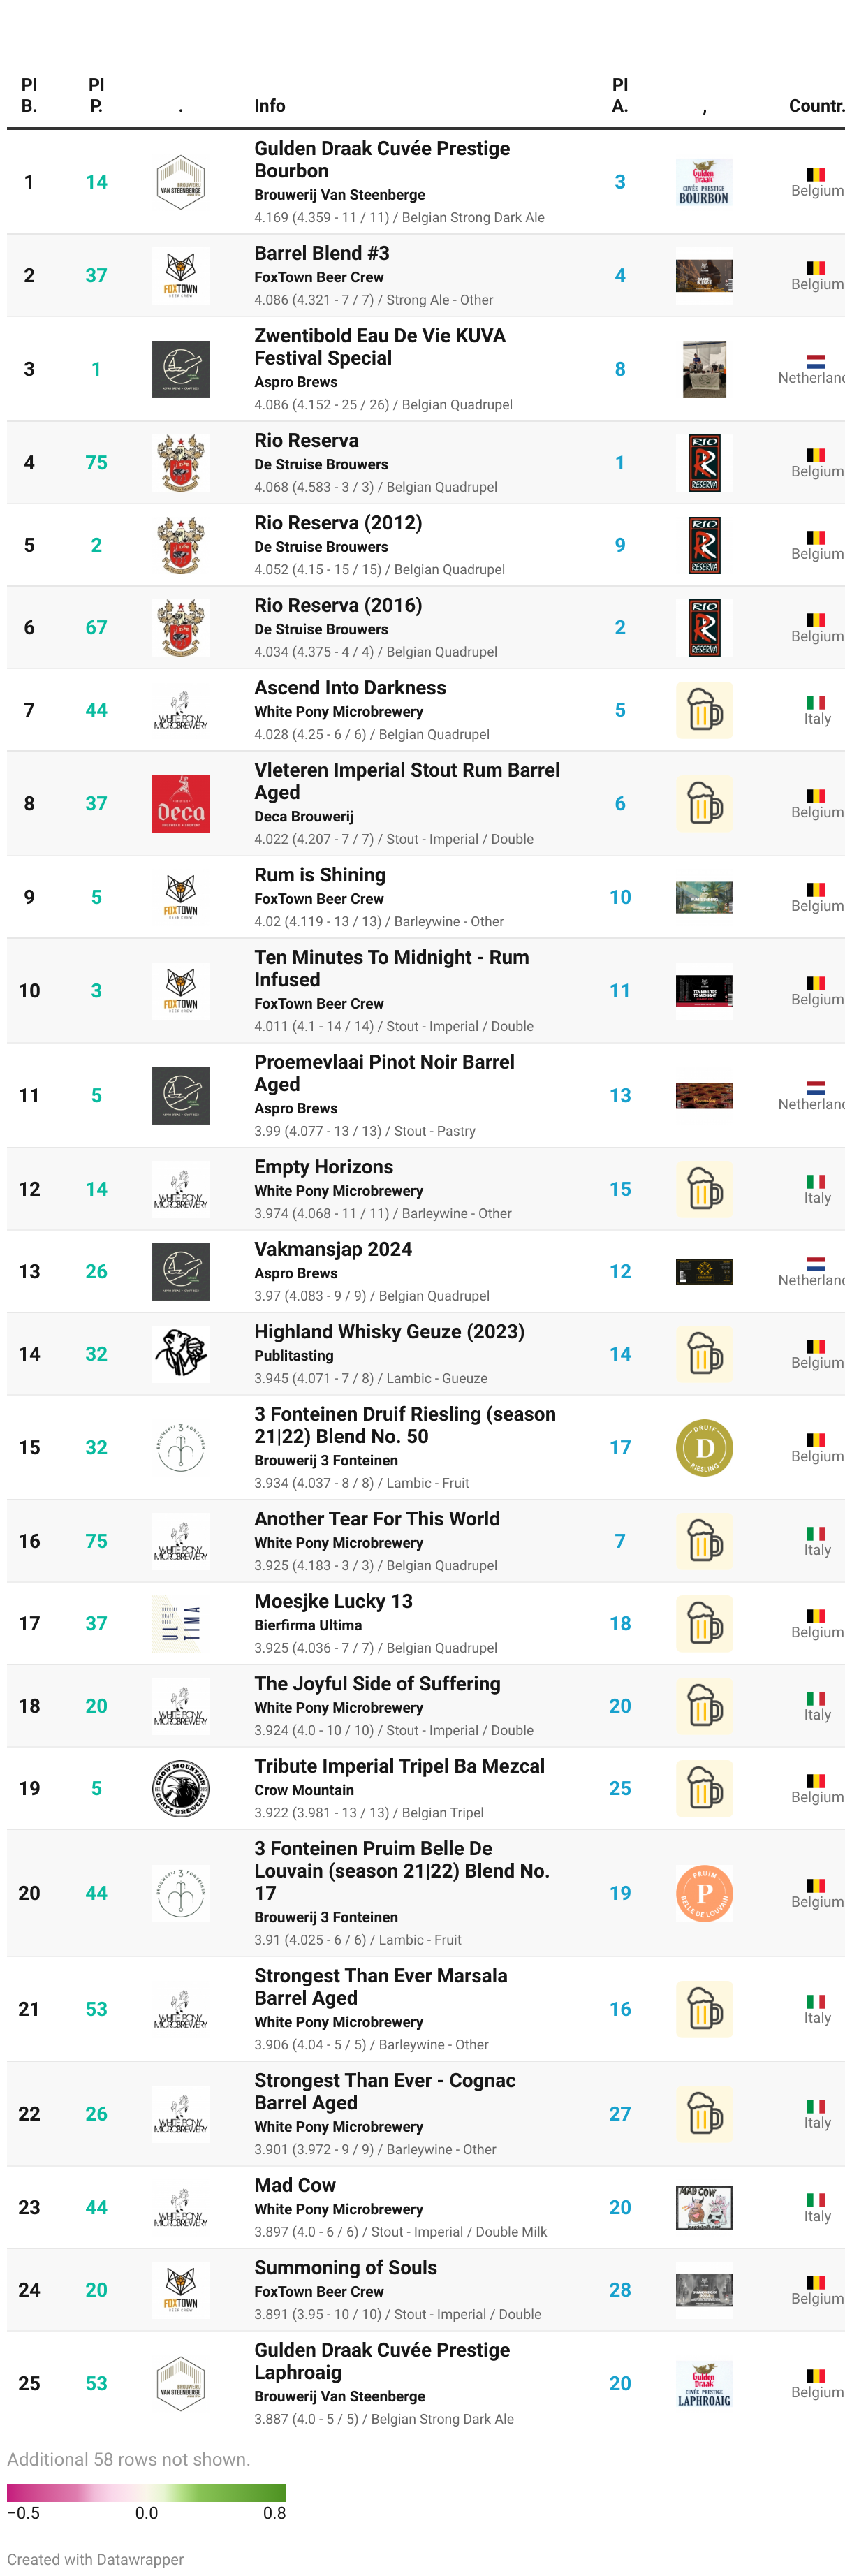This screenshot has width=852, height=2576.
Task: Click the Druif Riesling round label image
Action: tap(705, 1448)
